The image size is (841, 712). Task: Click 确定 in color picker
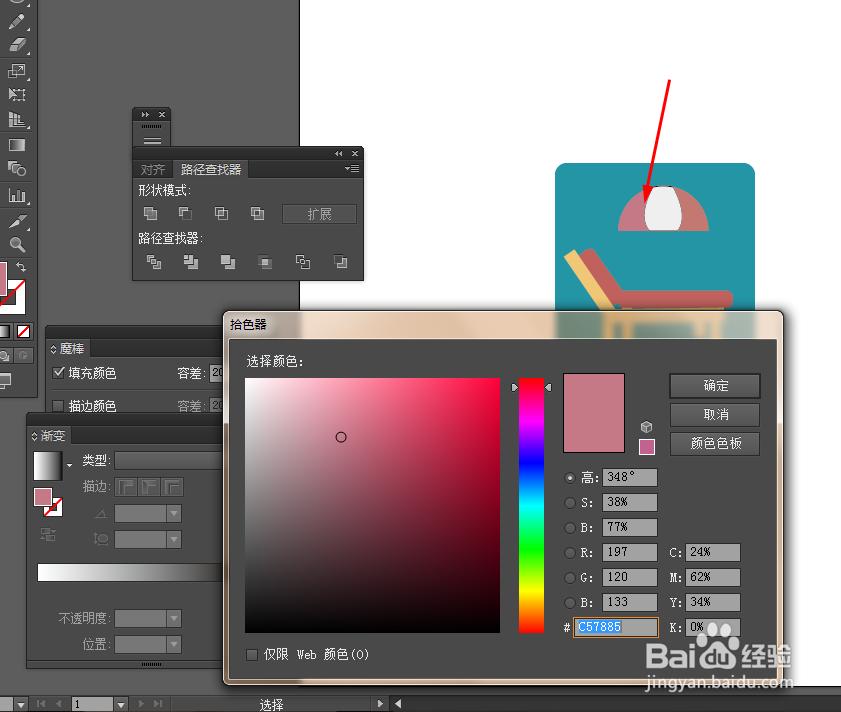point(715,386)
